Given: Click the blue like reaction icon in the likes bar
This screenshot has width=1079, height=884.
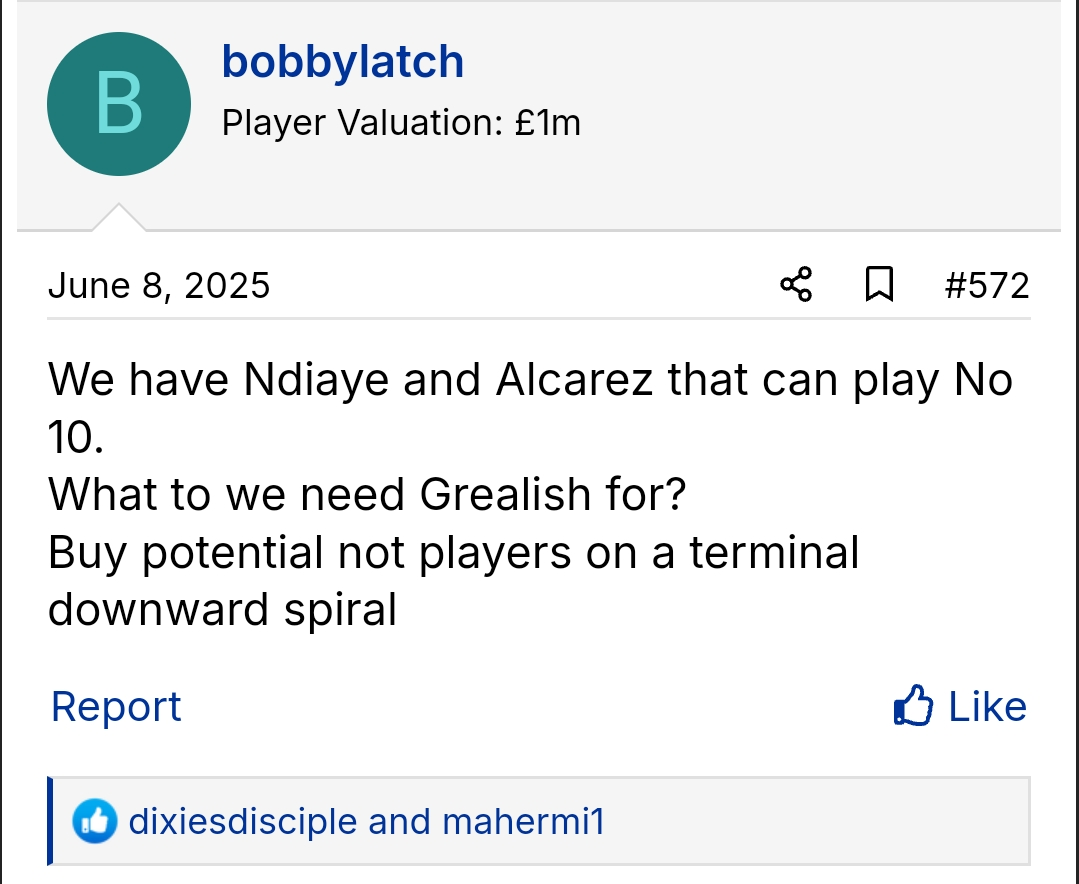Looking at the screenshot, I should coord(94,822).
